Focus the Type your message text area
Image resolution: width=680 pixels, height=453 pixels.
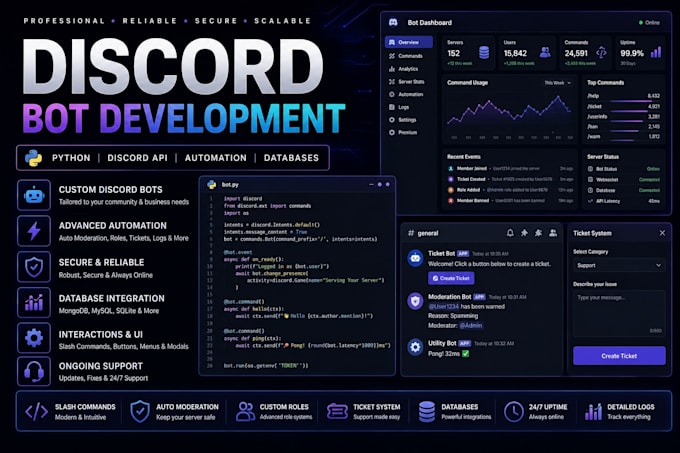(x=619, y=314)
